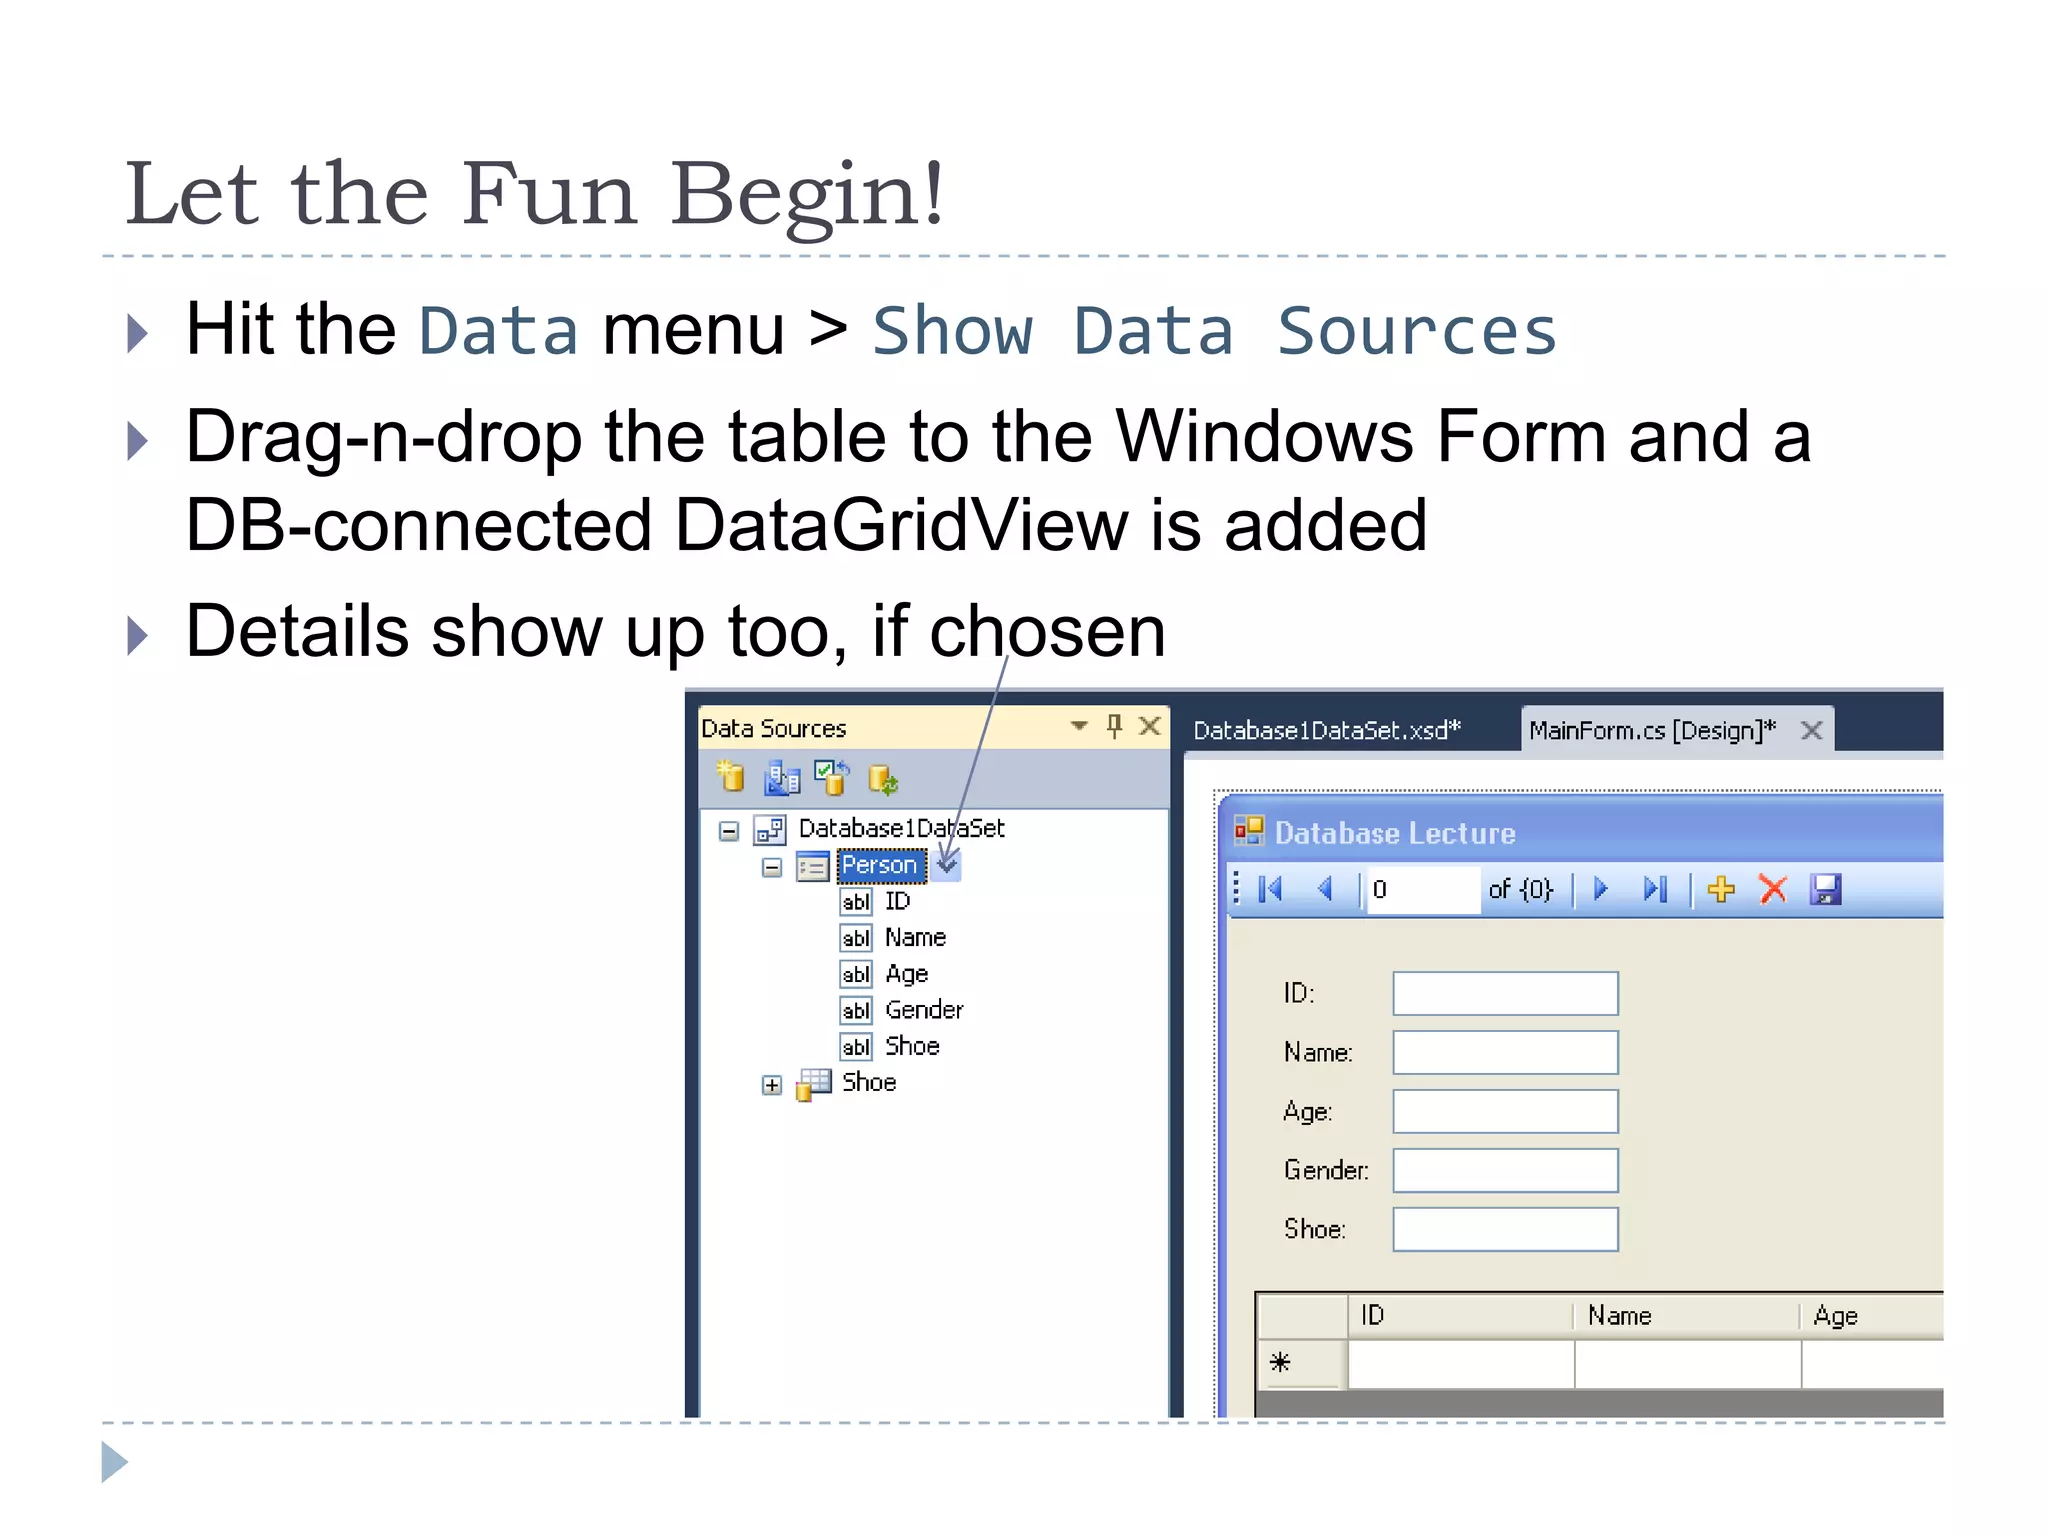The height and width of the screenshot is (1536, 2048).
Task: Select Name field under Person
Action: tap(915, 937)
